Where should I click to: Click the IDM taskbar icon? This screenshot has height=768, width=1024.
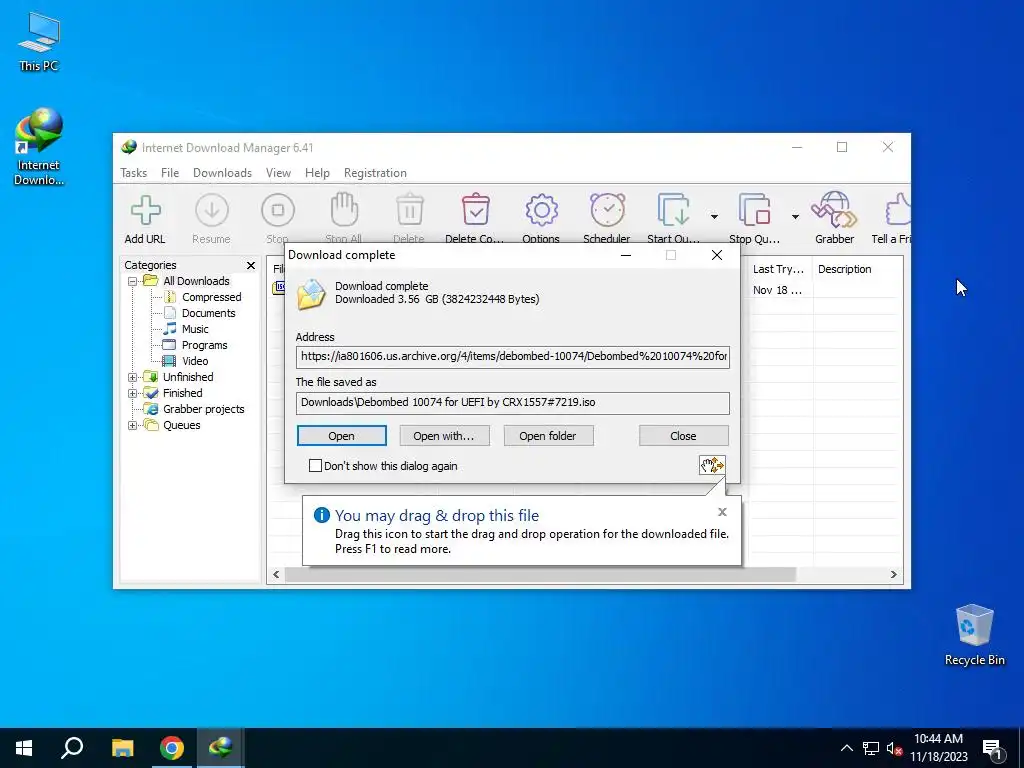pos(221,748)
